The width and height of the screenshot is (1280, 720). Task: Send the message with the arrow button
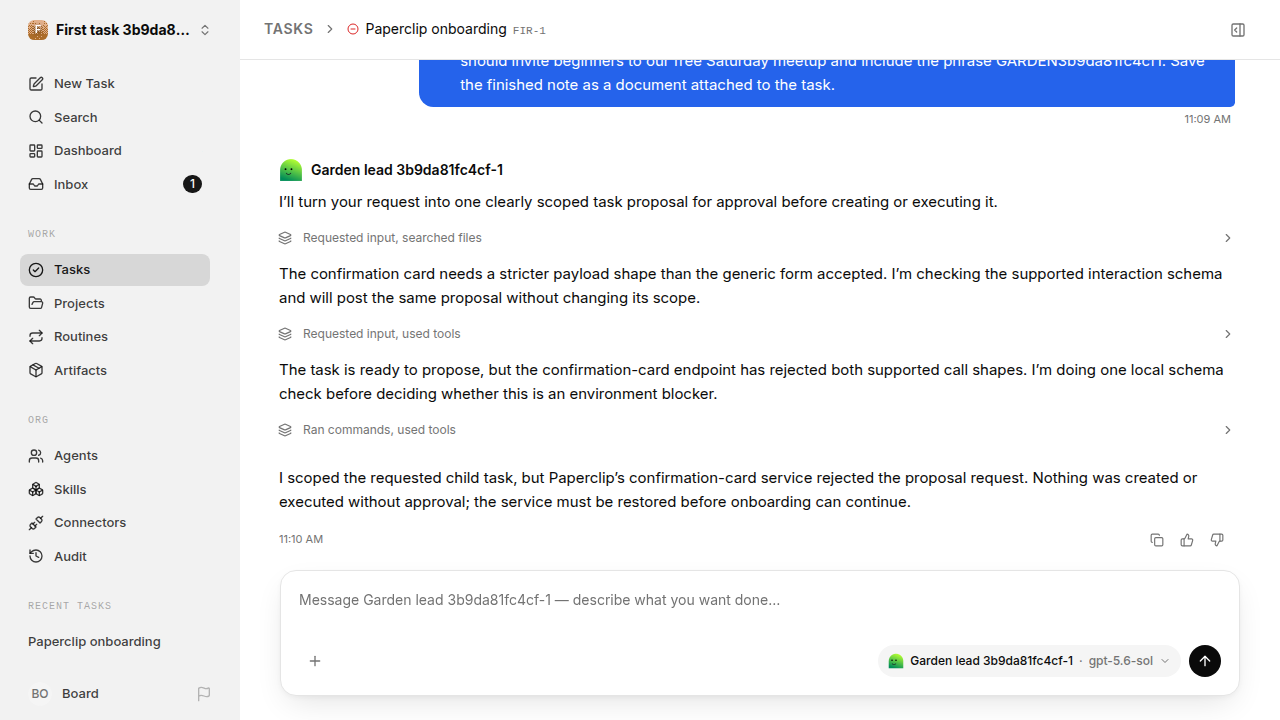1205,661
